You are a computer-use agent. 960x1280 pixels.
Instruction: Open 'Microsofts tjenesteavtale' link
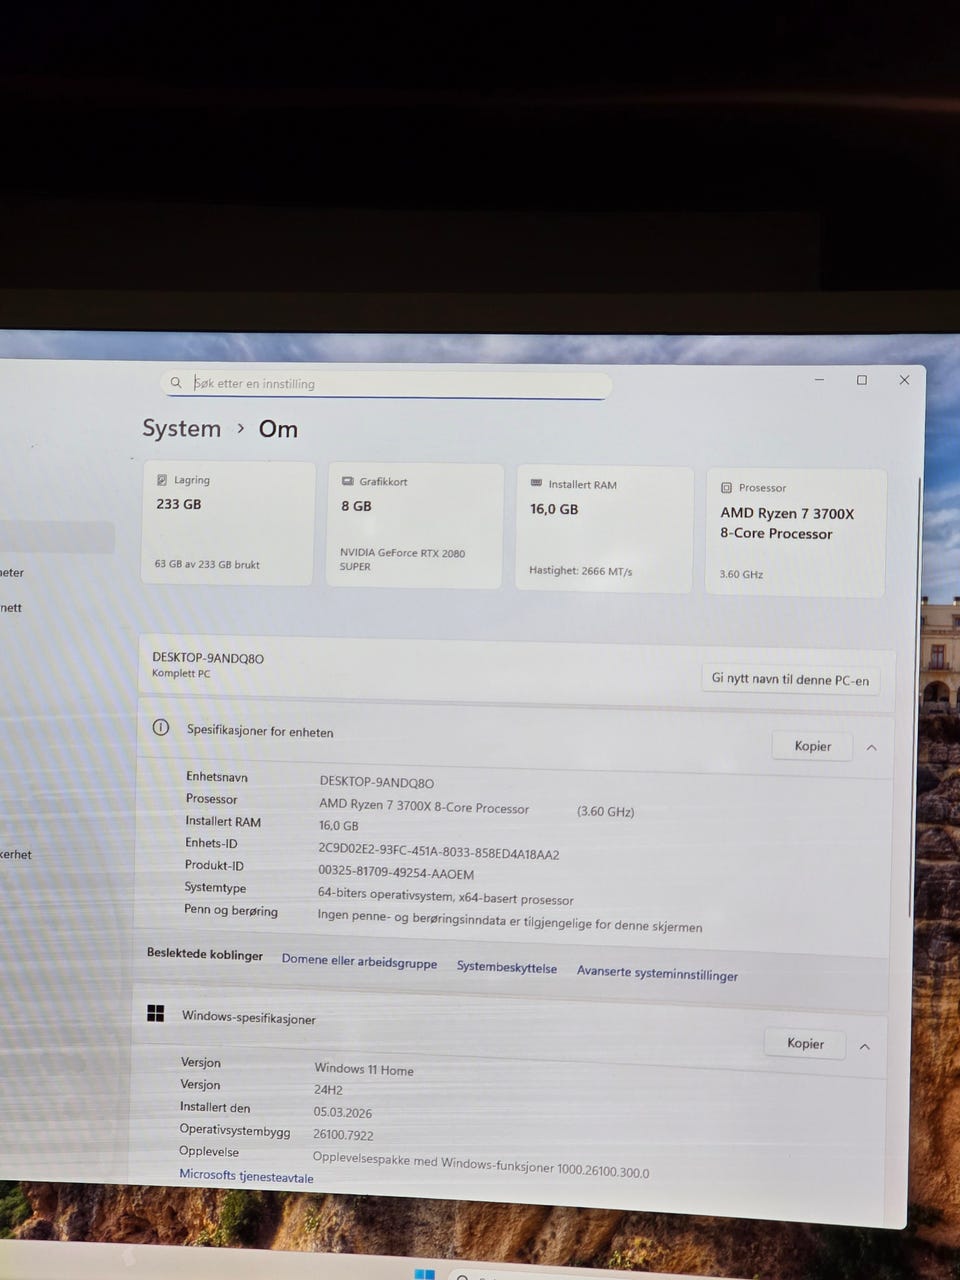[246, 1176]
